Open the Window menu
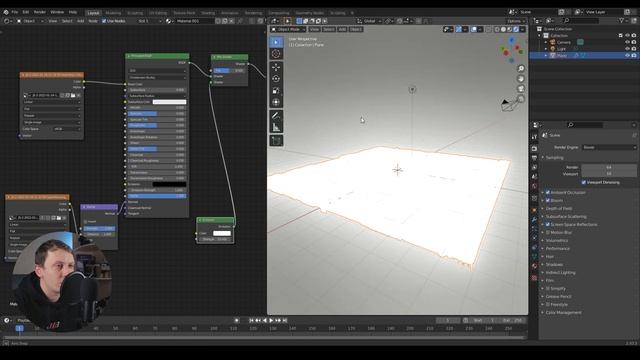Viewport: 640px width, 360px height. pyautogui.click(x=57, y=12)
